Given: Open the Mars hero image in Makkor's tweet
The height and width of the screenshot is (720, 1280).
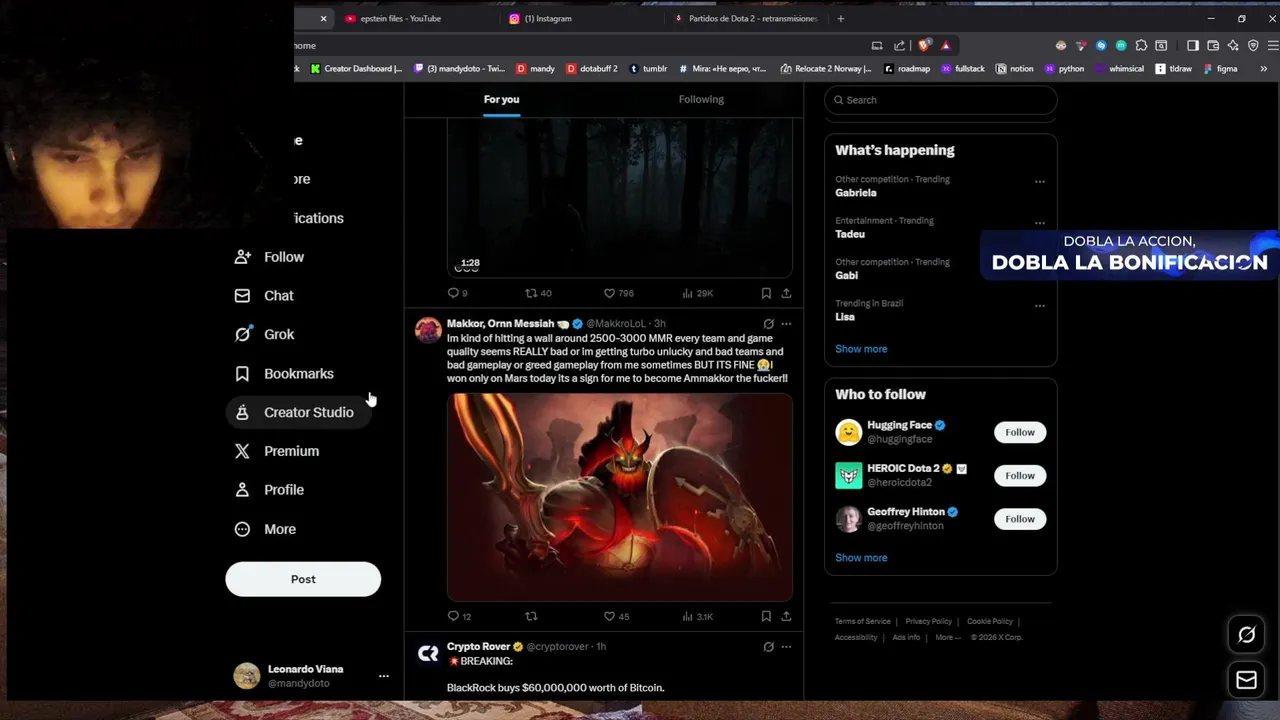Looking at the screenshot, I should coord(620,497).
